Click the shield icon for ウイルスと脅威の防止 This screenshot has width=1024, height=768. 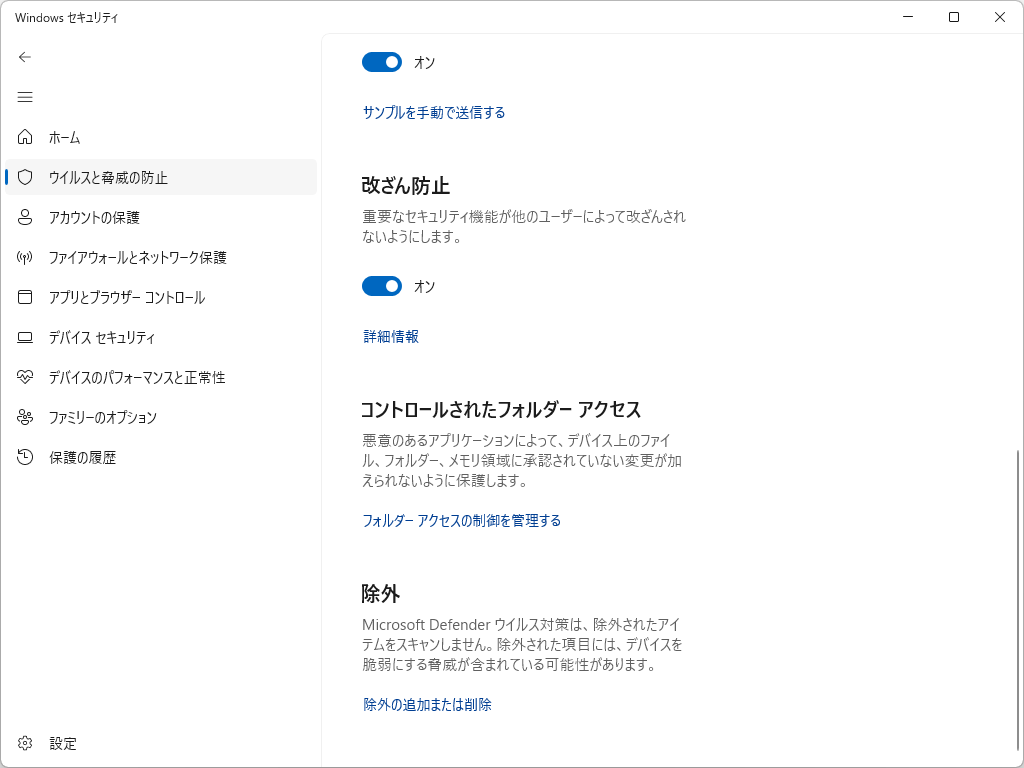point(25,177)
